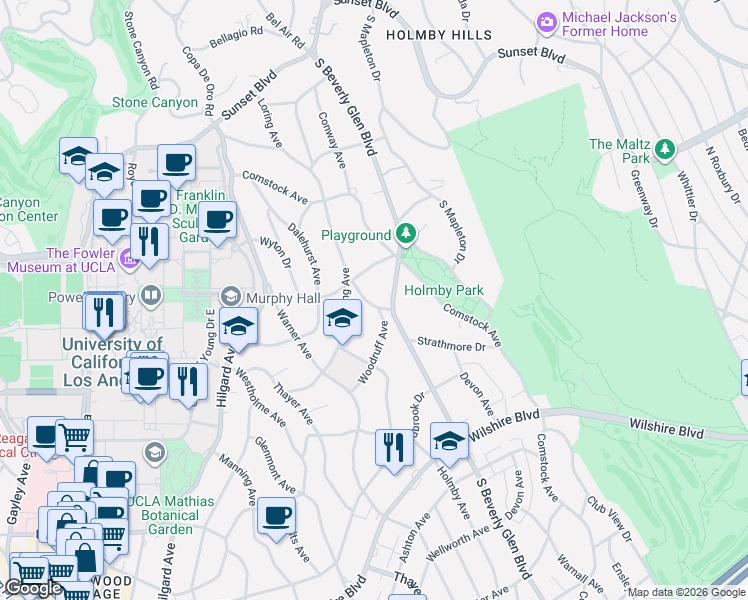
Task: Click the Michael Jackson's Former Home label
Action: tap(619, 24)
